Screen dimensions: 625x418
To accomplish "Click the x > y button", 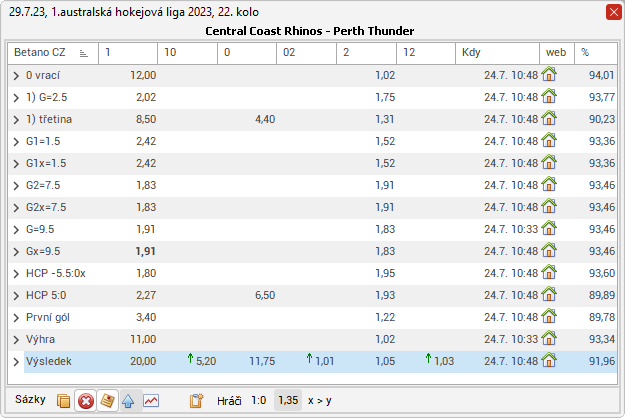I will [321, 400].
